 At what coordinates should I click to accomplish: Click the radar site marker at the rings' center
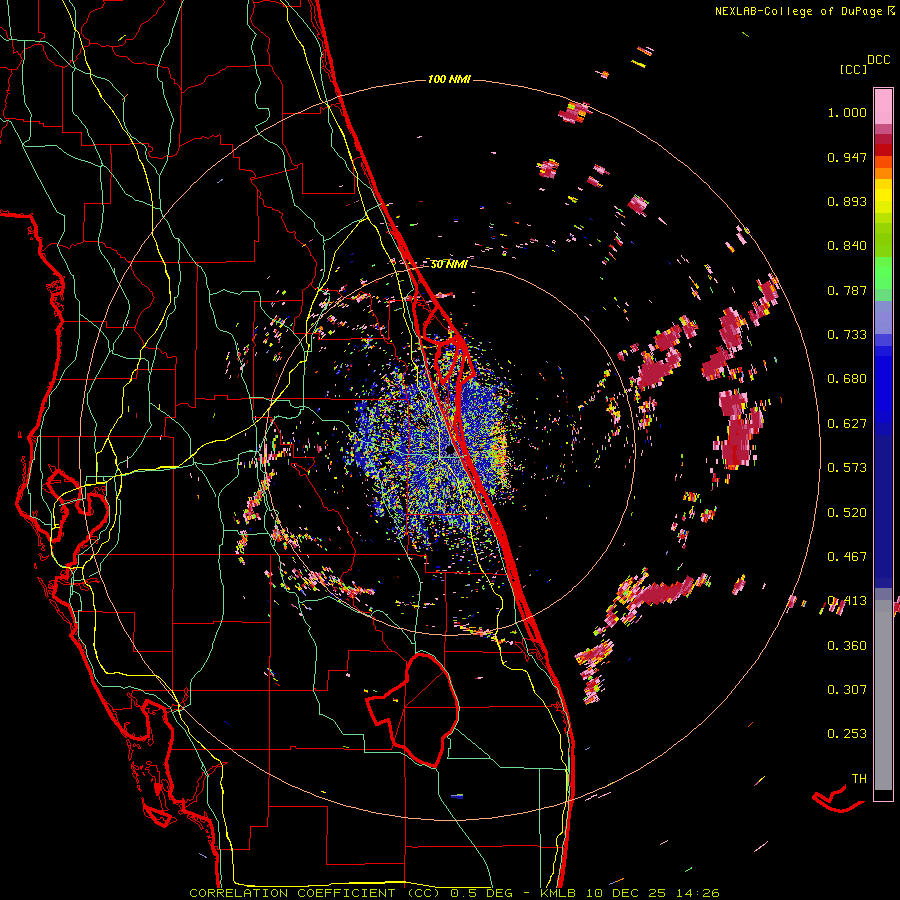[450, 452]
